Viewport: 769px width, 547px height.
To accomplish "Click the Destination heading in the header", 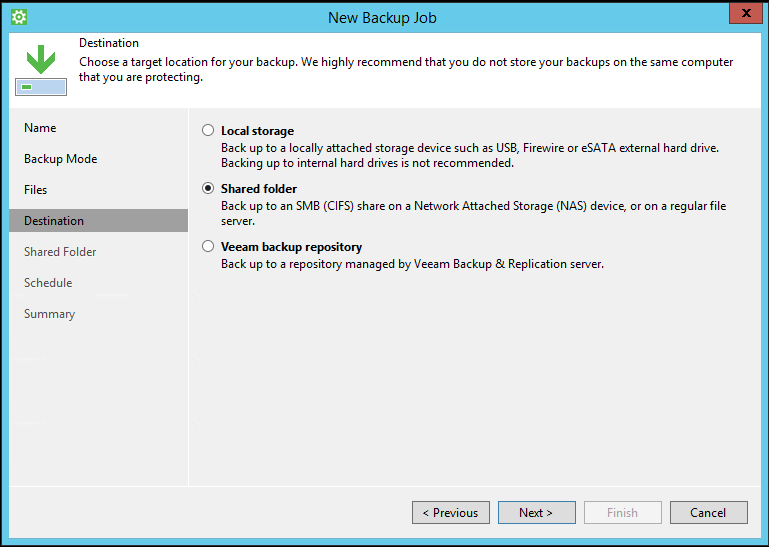I will click(109, 44).
